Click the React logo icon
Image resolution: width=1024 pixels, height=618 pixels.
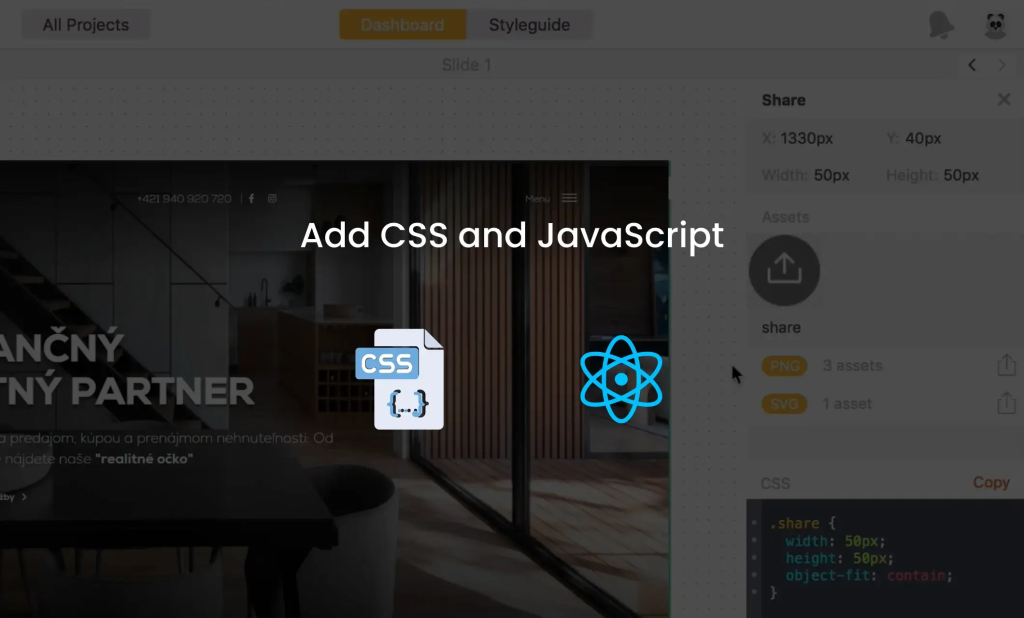(621, 380)
